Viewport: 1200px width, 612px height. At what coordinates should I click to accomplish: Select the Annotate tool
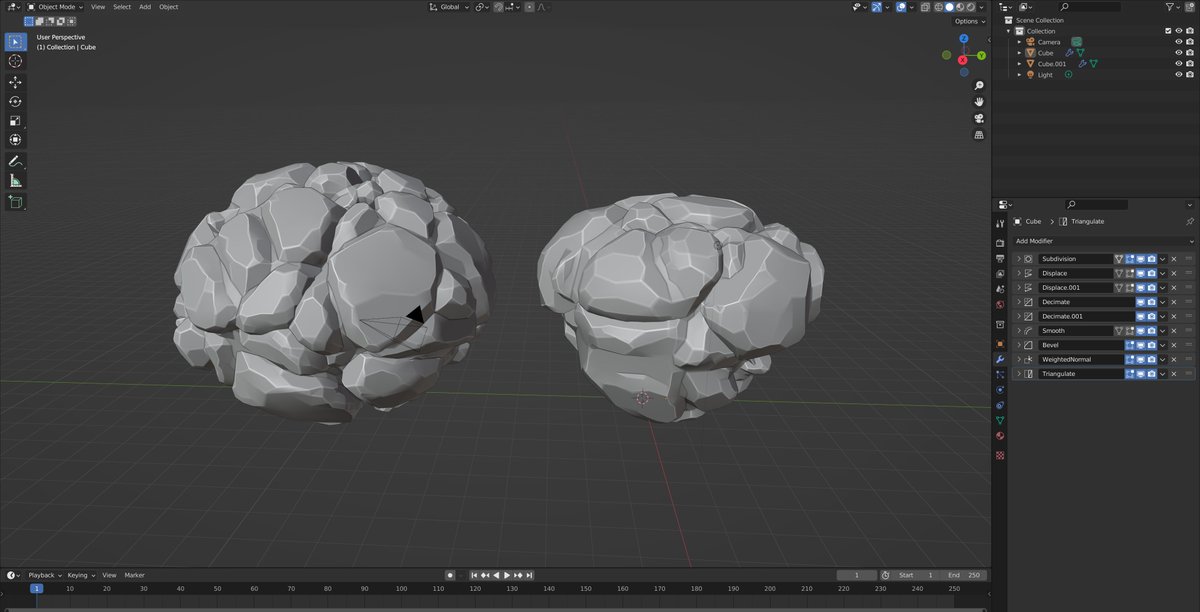point(15,161)
